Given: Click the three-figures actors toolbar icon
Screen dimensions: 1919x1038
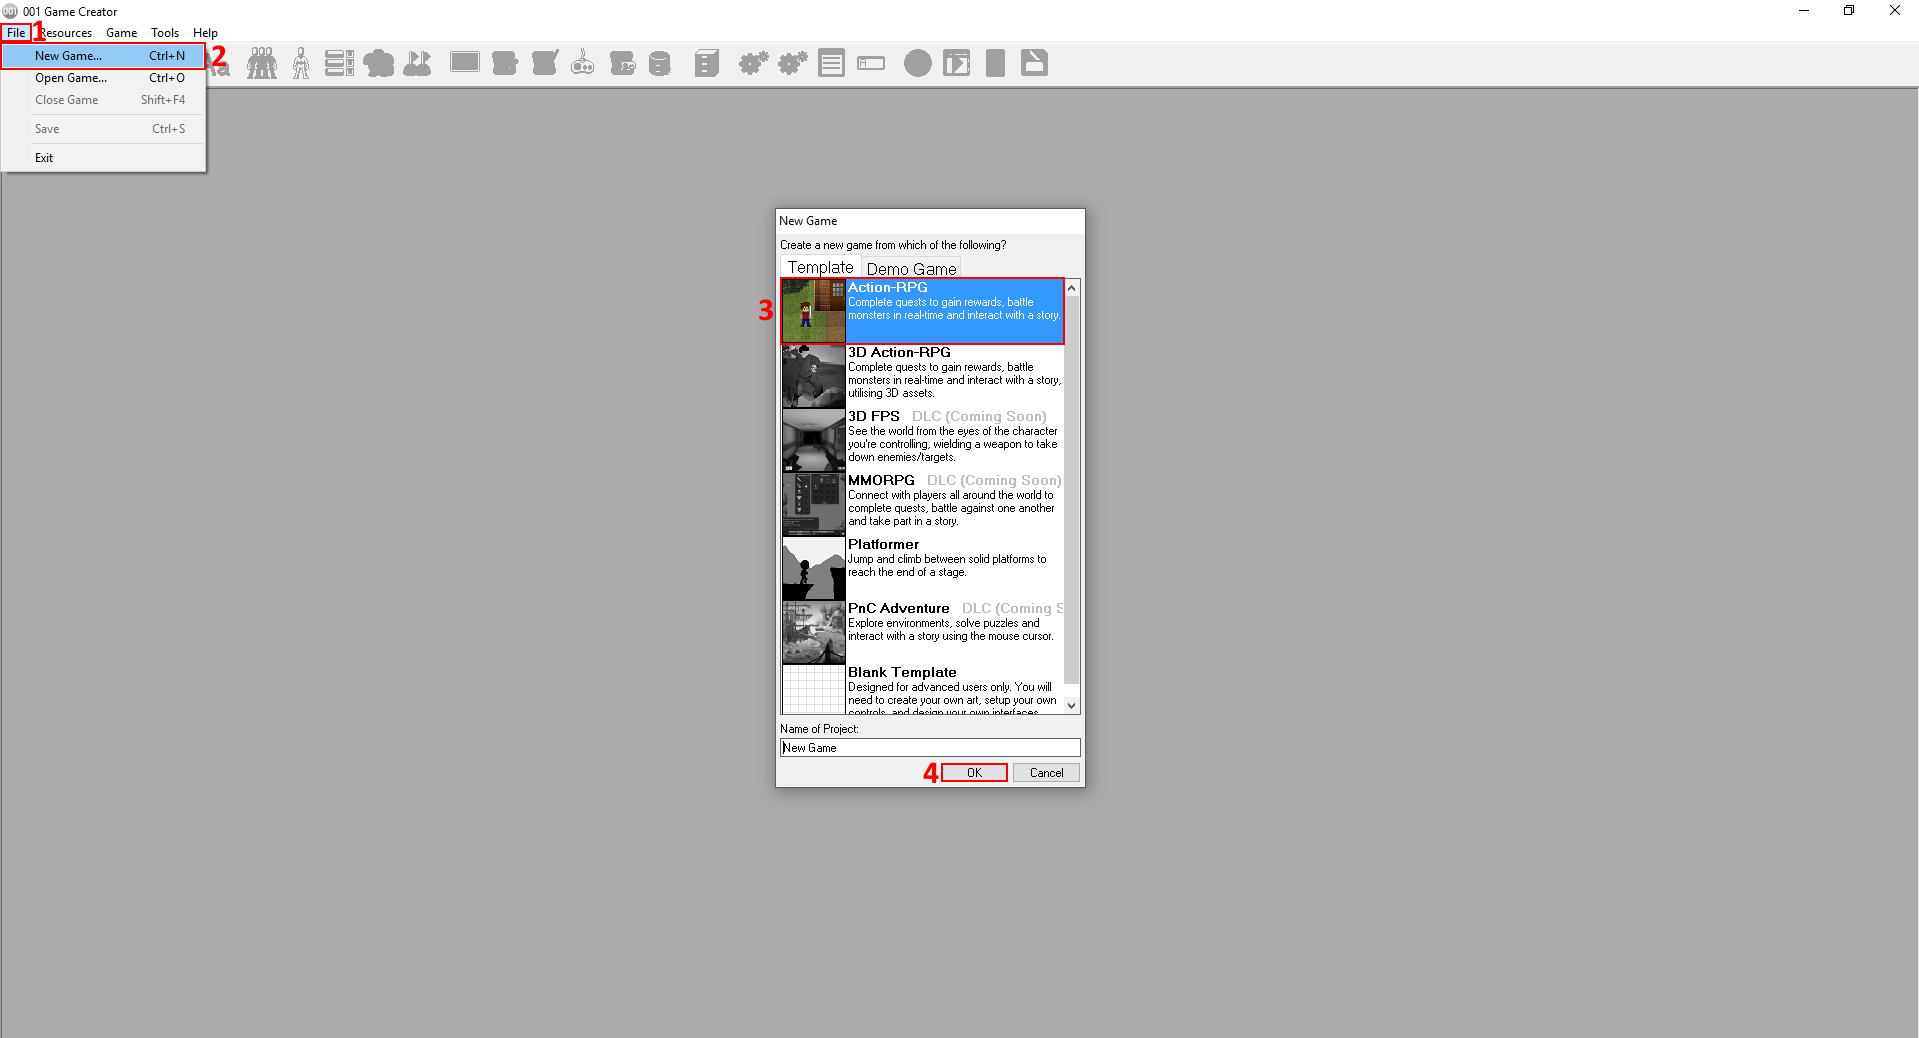Looking at the screenshot, I should (262, 63).
